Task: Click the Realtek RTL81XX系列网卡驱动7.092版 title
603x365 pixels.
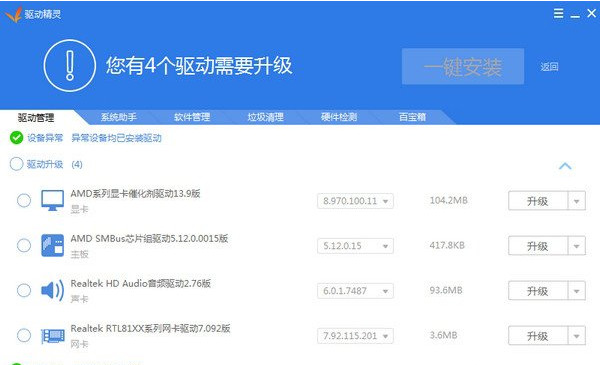Action: coord(150,328)
